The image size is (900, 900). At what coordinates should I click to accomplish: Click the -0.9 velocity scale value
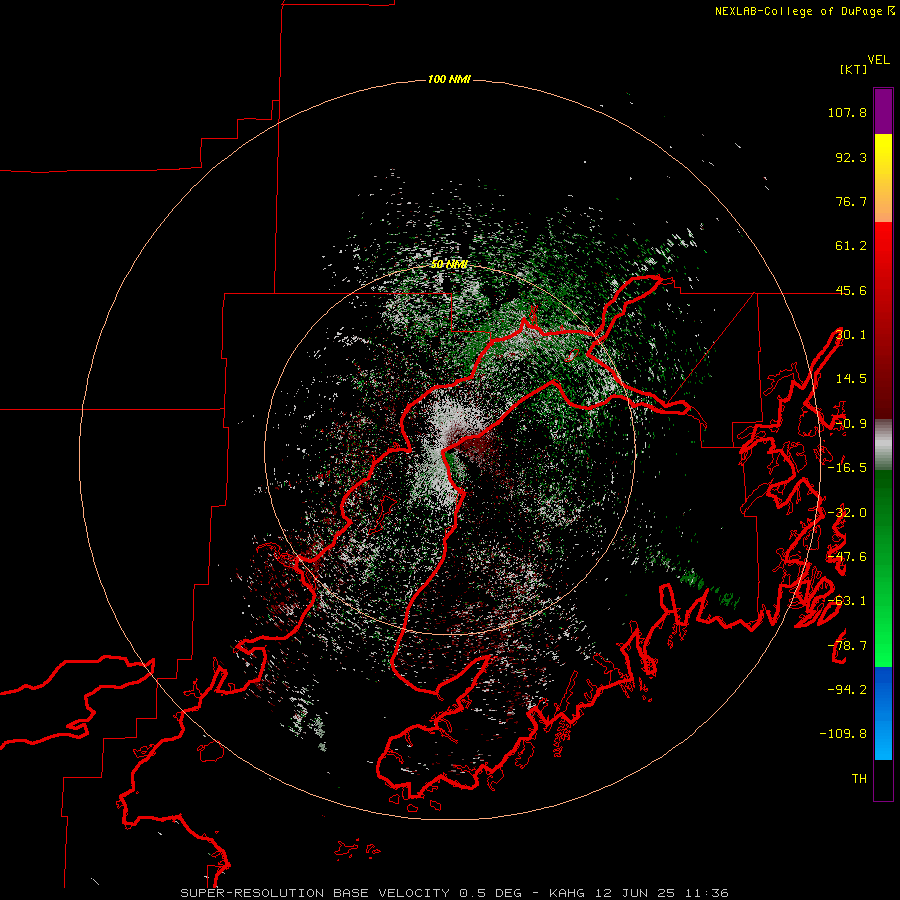click(x=851, y=424)
